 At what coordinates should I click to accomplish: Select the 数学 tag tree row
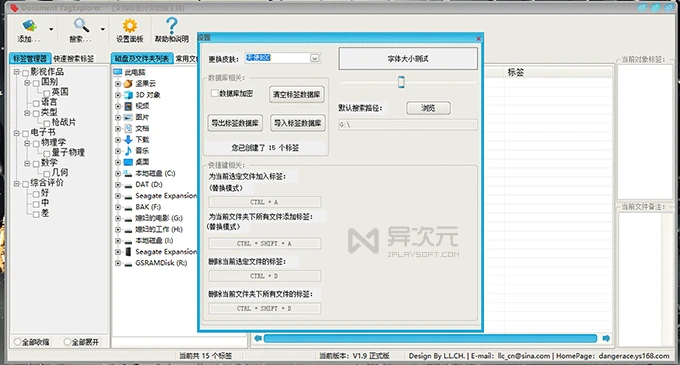coord(49,163)
